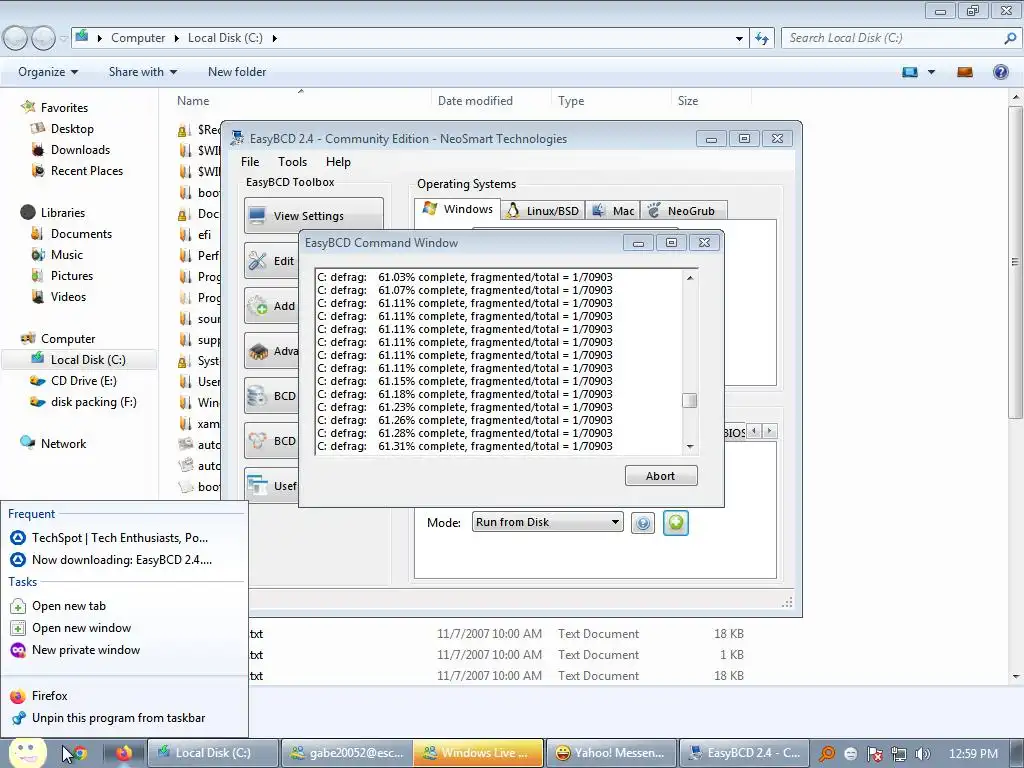This screenshot has height=768, width=1024.
Task: Click the BCD Backup database icon
Action: pos(257,396)
